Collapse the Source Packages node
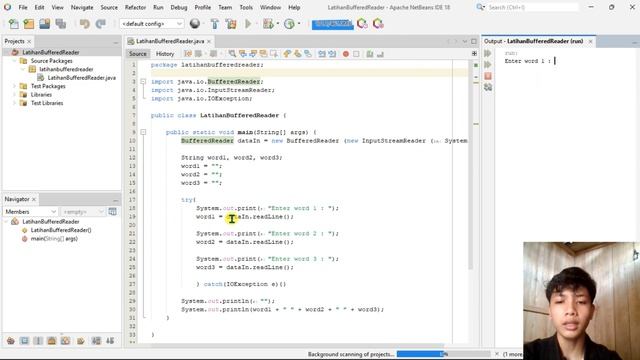 coord(15,61)
